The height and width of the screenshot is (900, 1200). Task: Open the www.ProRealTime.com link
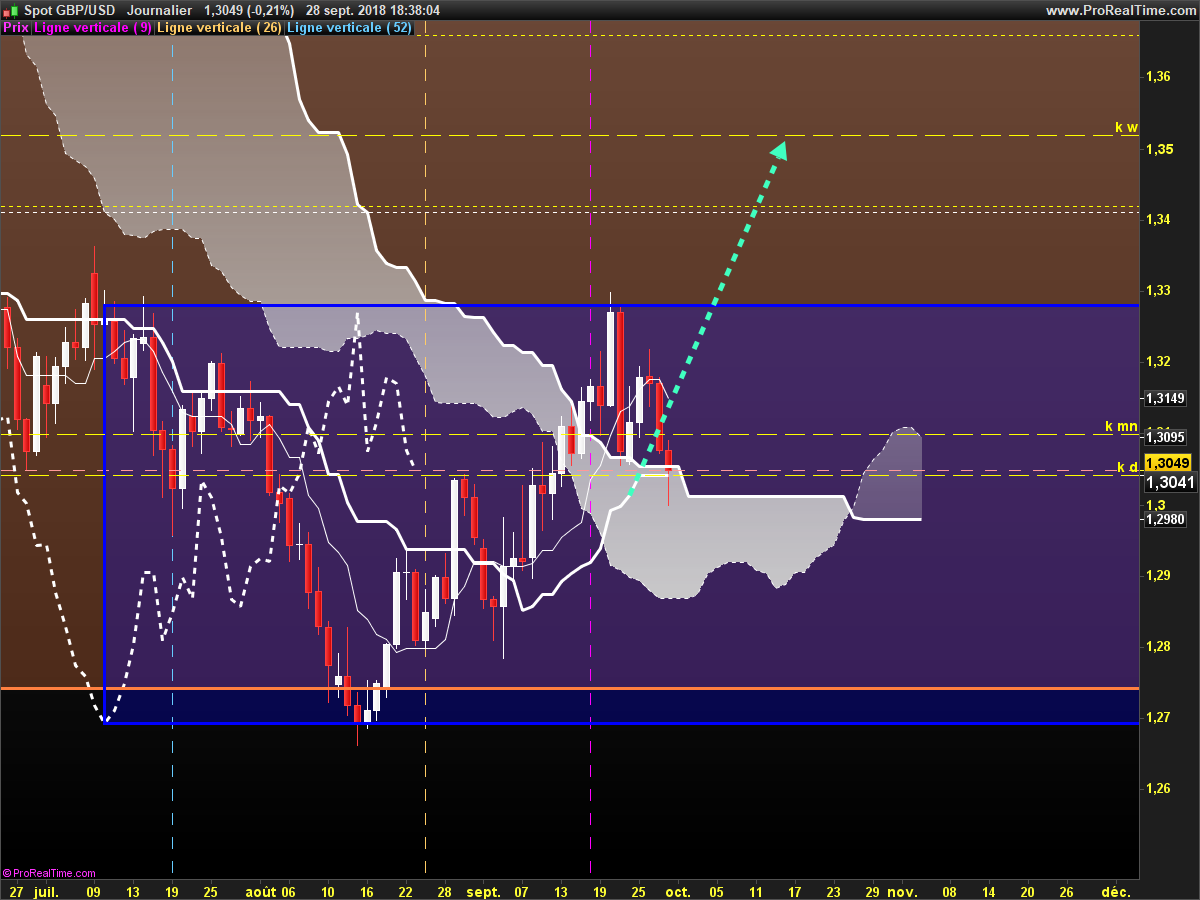tap(1120, 10)
